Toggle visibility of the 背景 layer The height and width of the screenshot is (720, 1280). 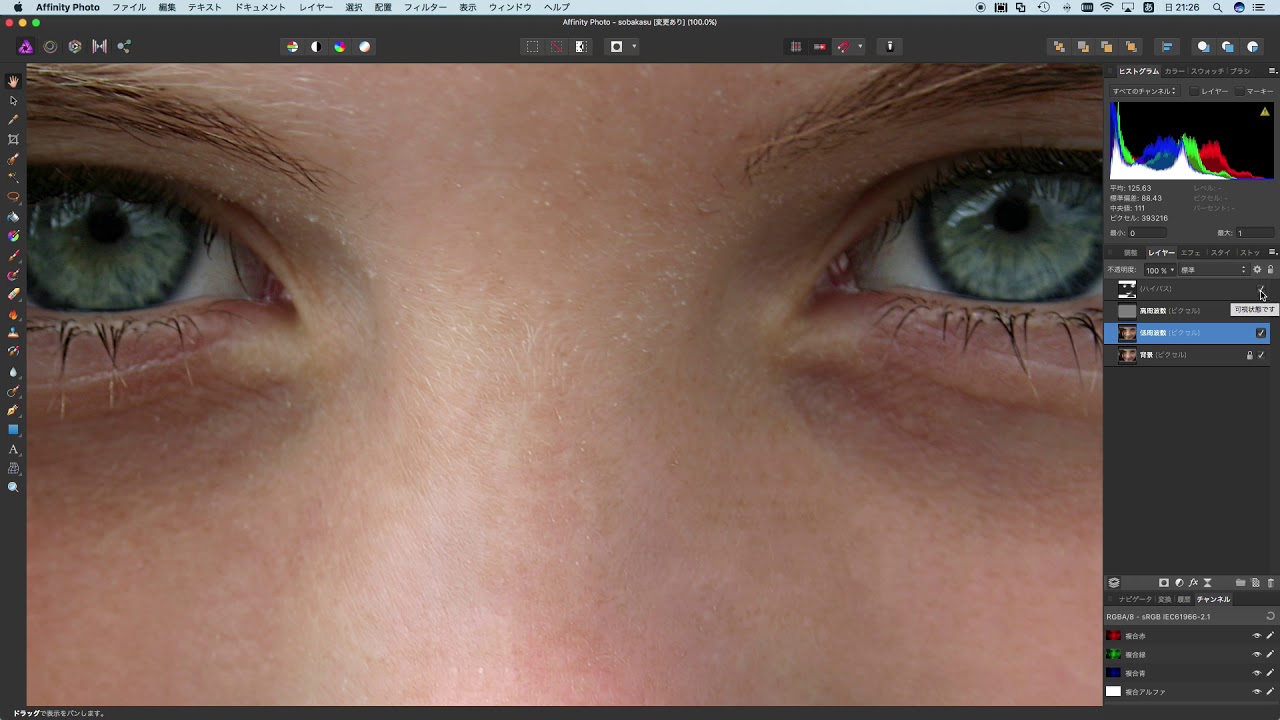[1261, 355]
